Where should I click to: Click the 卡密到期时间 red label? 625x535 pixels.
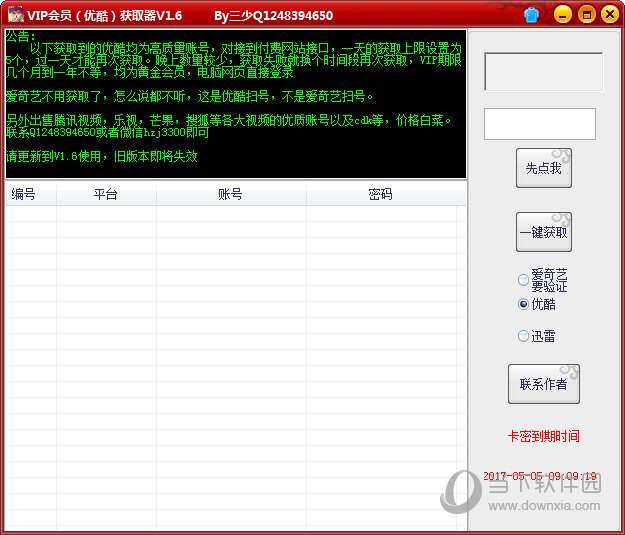coord(544,436)
